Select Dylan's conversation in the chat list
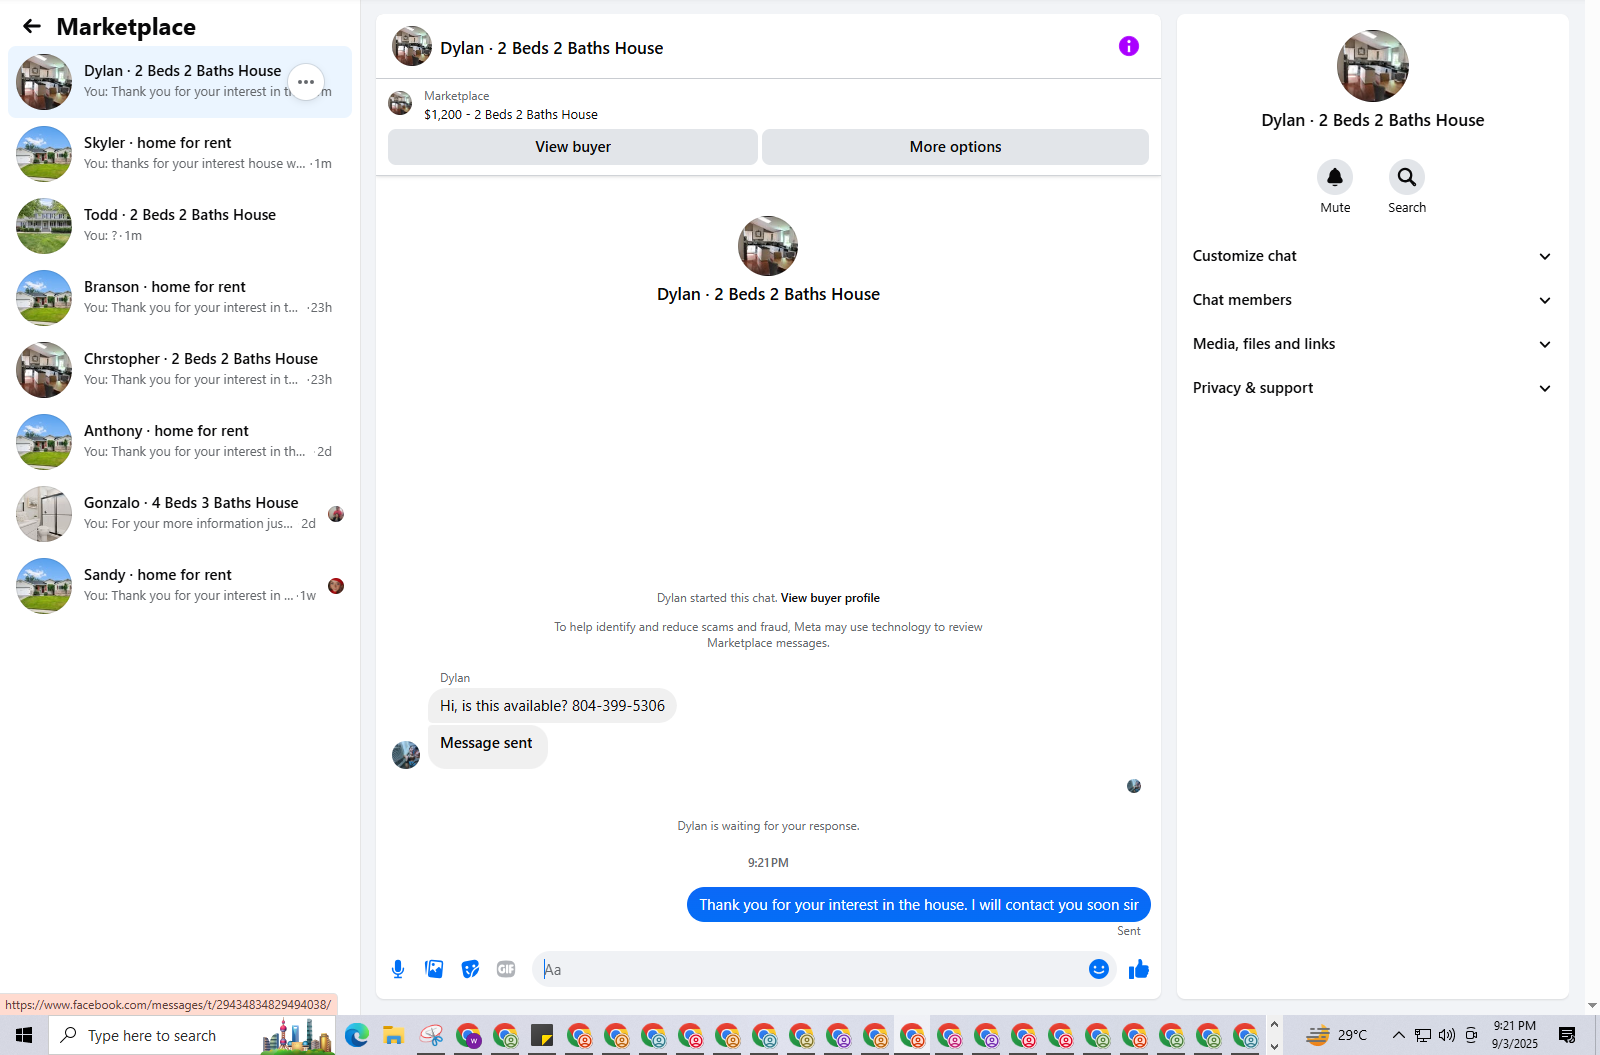 tap(180, 82)
